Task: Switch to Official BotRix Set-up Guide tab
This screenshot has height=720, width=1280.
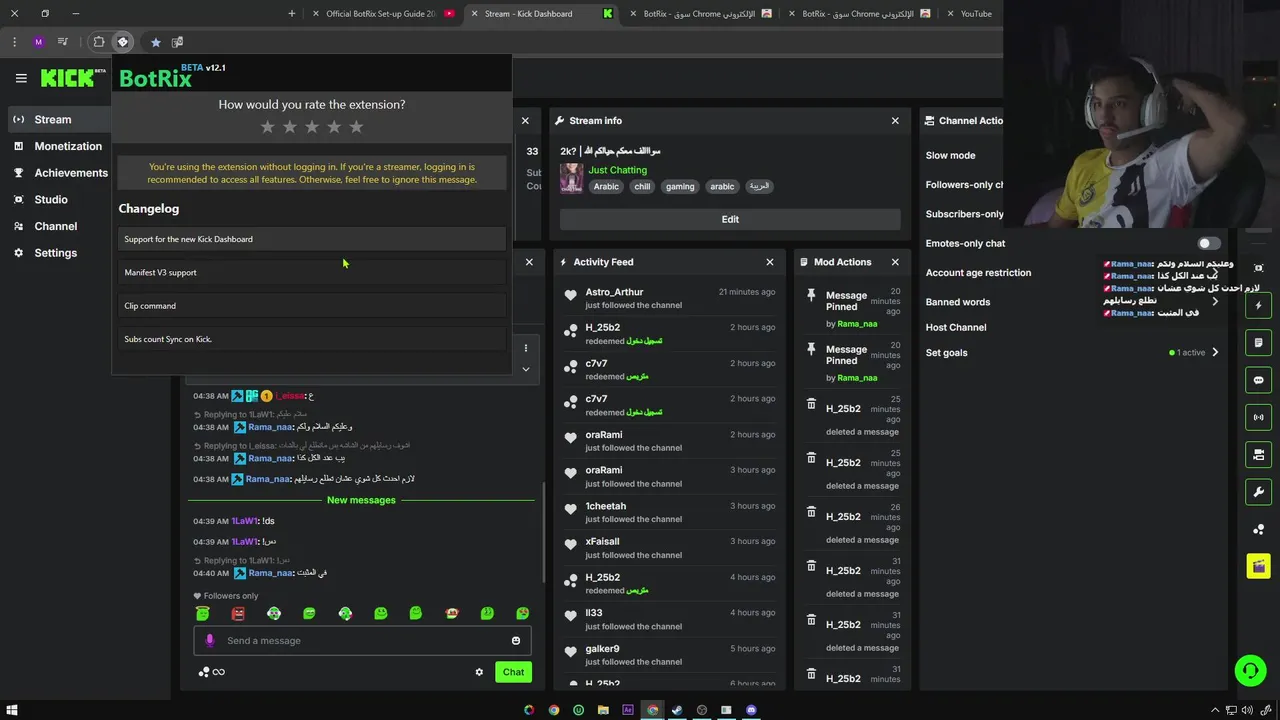Action: [x=383, y=14]
